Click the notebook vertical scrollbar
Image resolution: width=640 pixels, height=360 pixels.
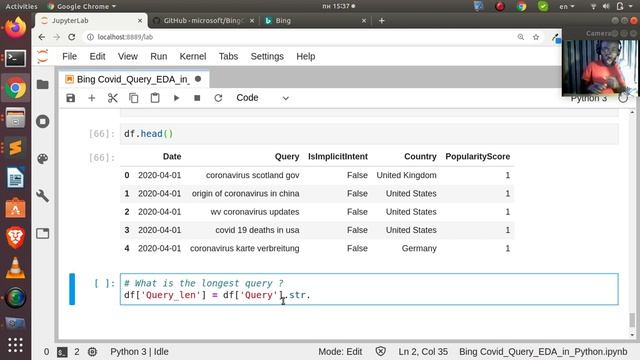click(x=632, y=320)
